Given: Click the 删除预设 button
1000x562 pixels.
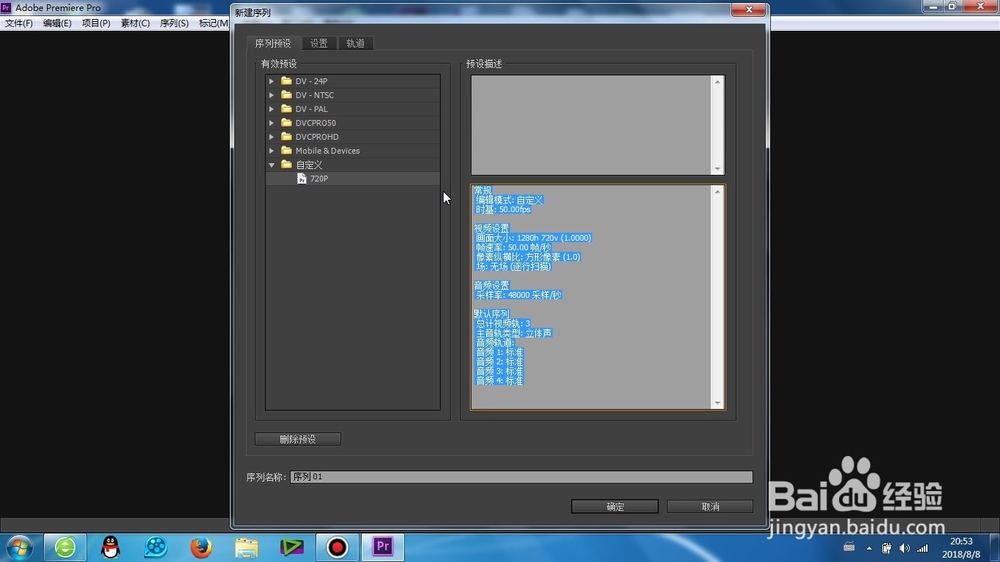Looking at the screenshot, I should pos(298,440).
